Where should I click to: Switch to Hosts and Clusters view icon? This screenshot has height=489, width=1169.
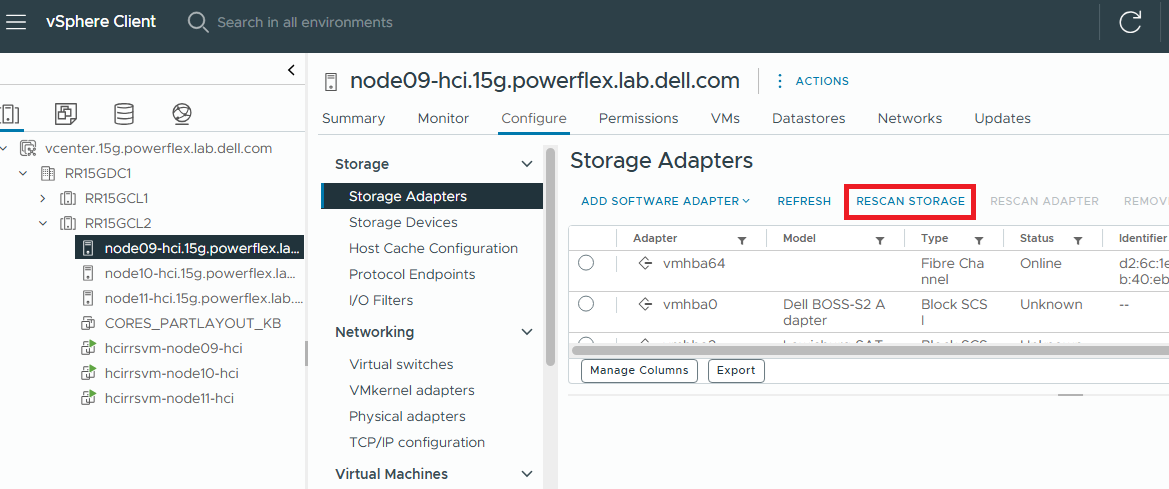10,114
